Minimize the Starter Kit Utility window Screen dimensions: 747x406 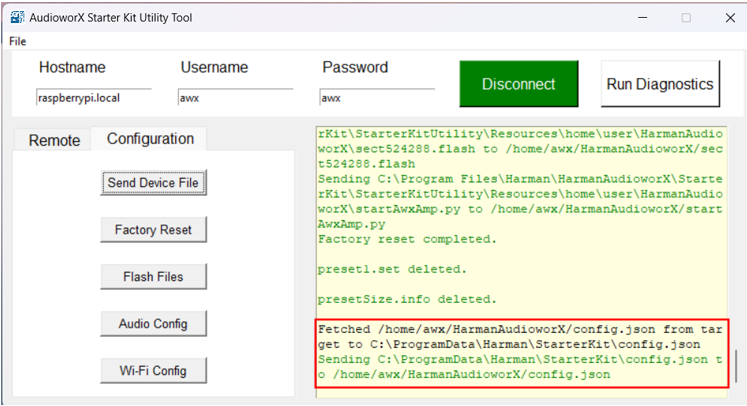click(643, 18)
